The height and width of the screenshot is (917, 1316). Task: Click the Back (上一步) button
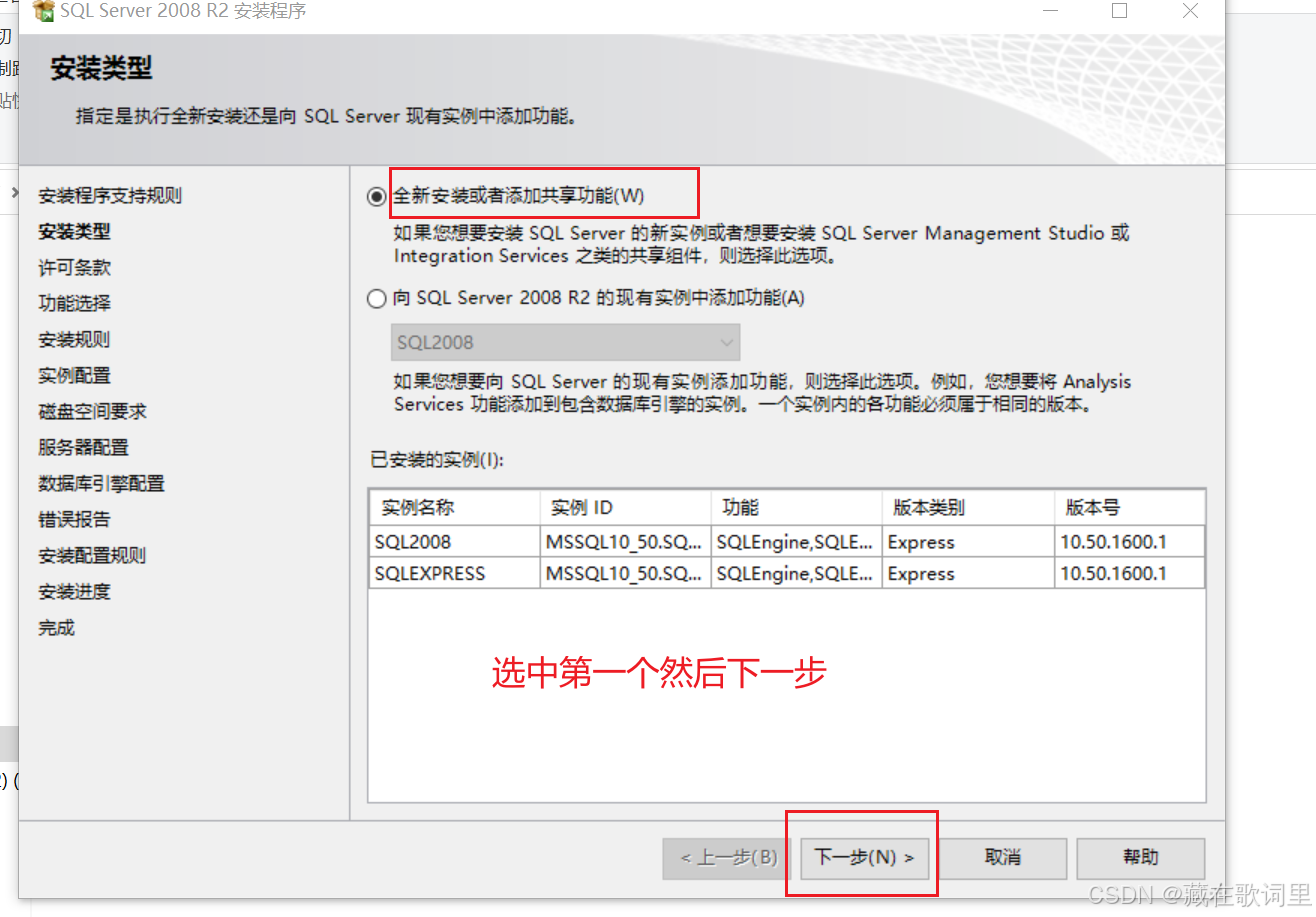(x=728, y=858)
